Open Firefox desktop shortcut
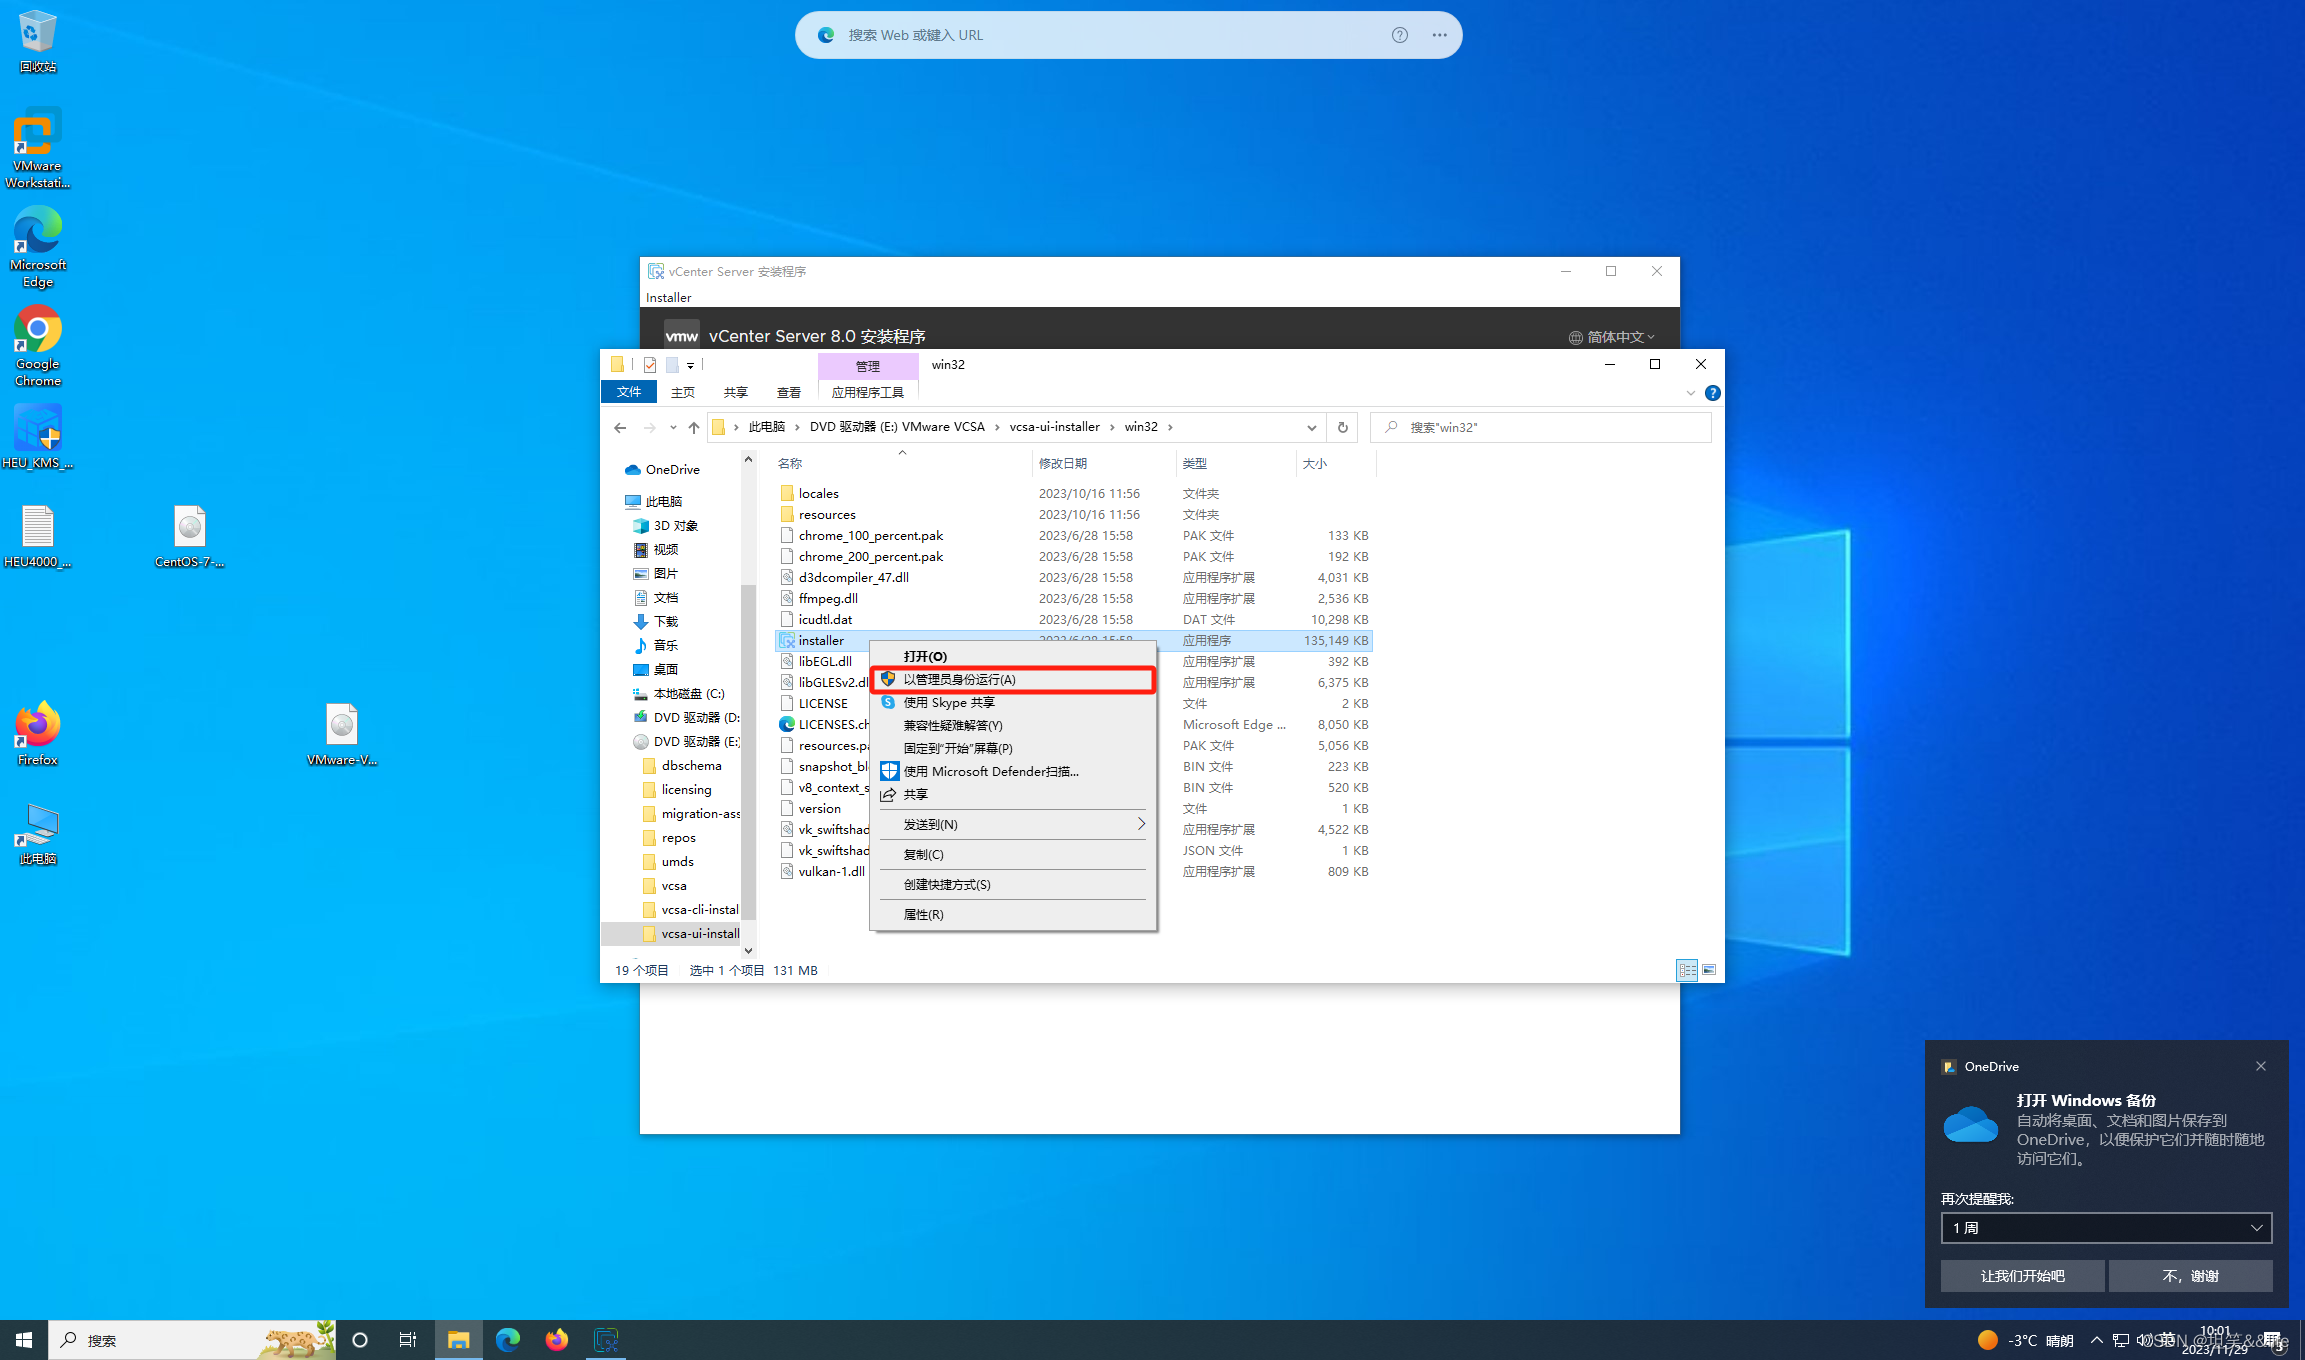Viewport: 2305px width, 1360px height. point(38,735)
